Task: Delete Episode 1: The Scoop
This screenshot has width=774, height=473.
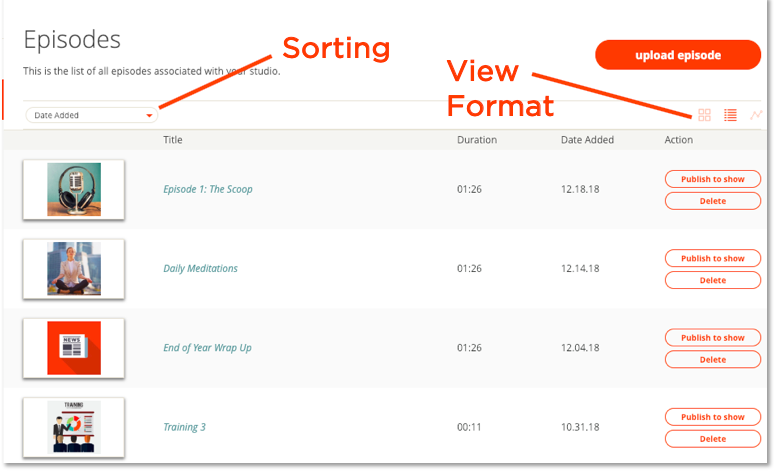Action: 712,201
